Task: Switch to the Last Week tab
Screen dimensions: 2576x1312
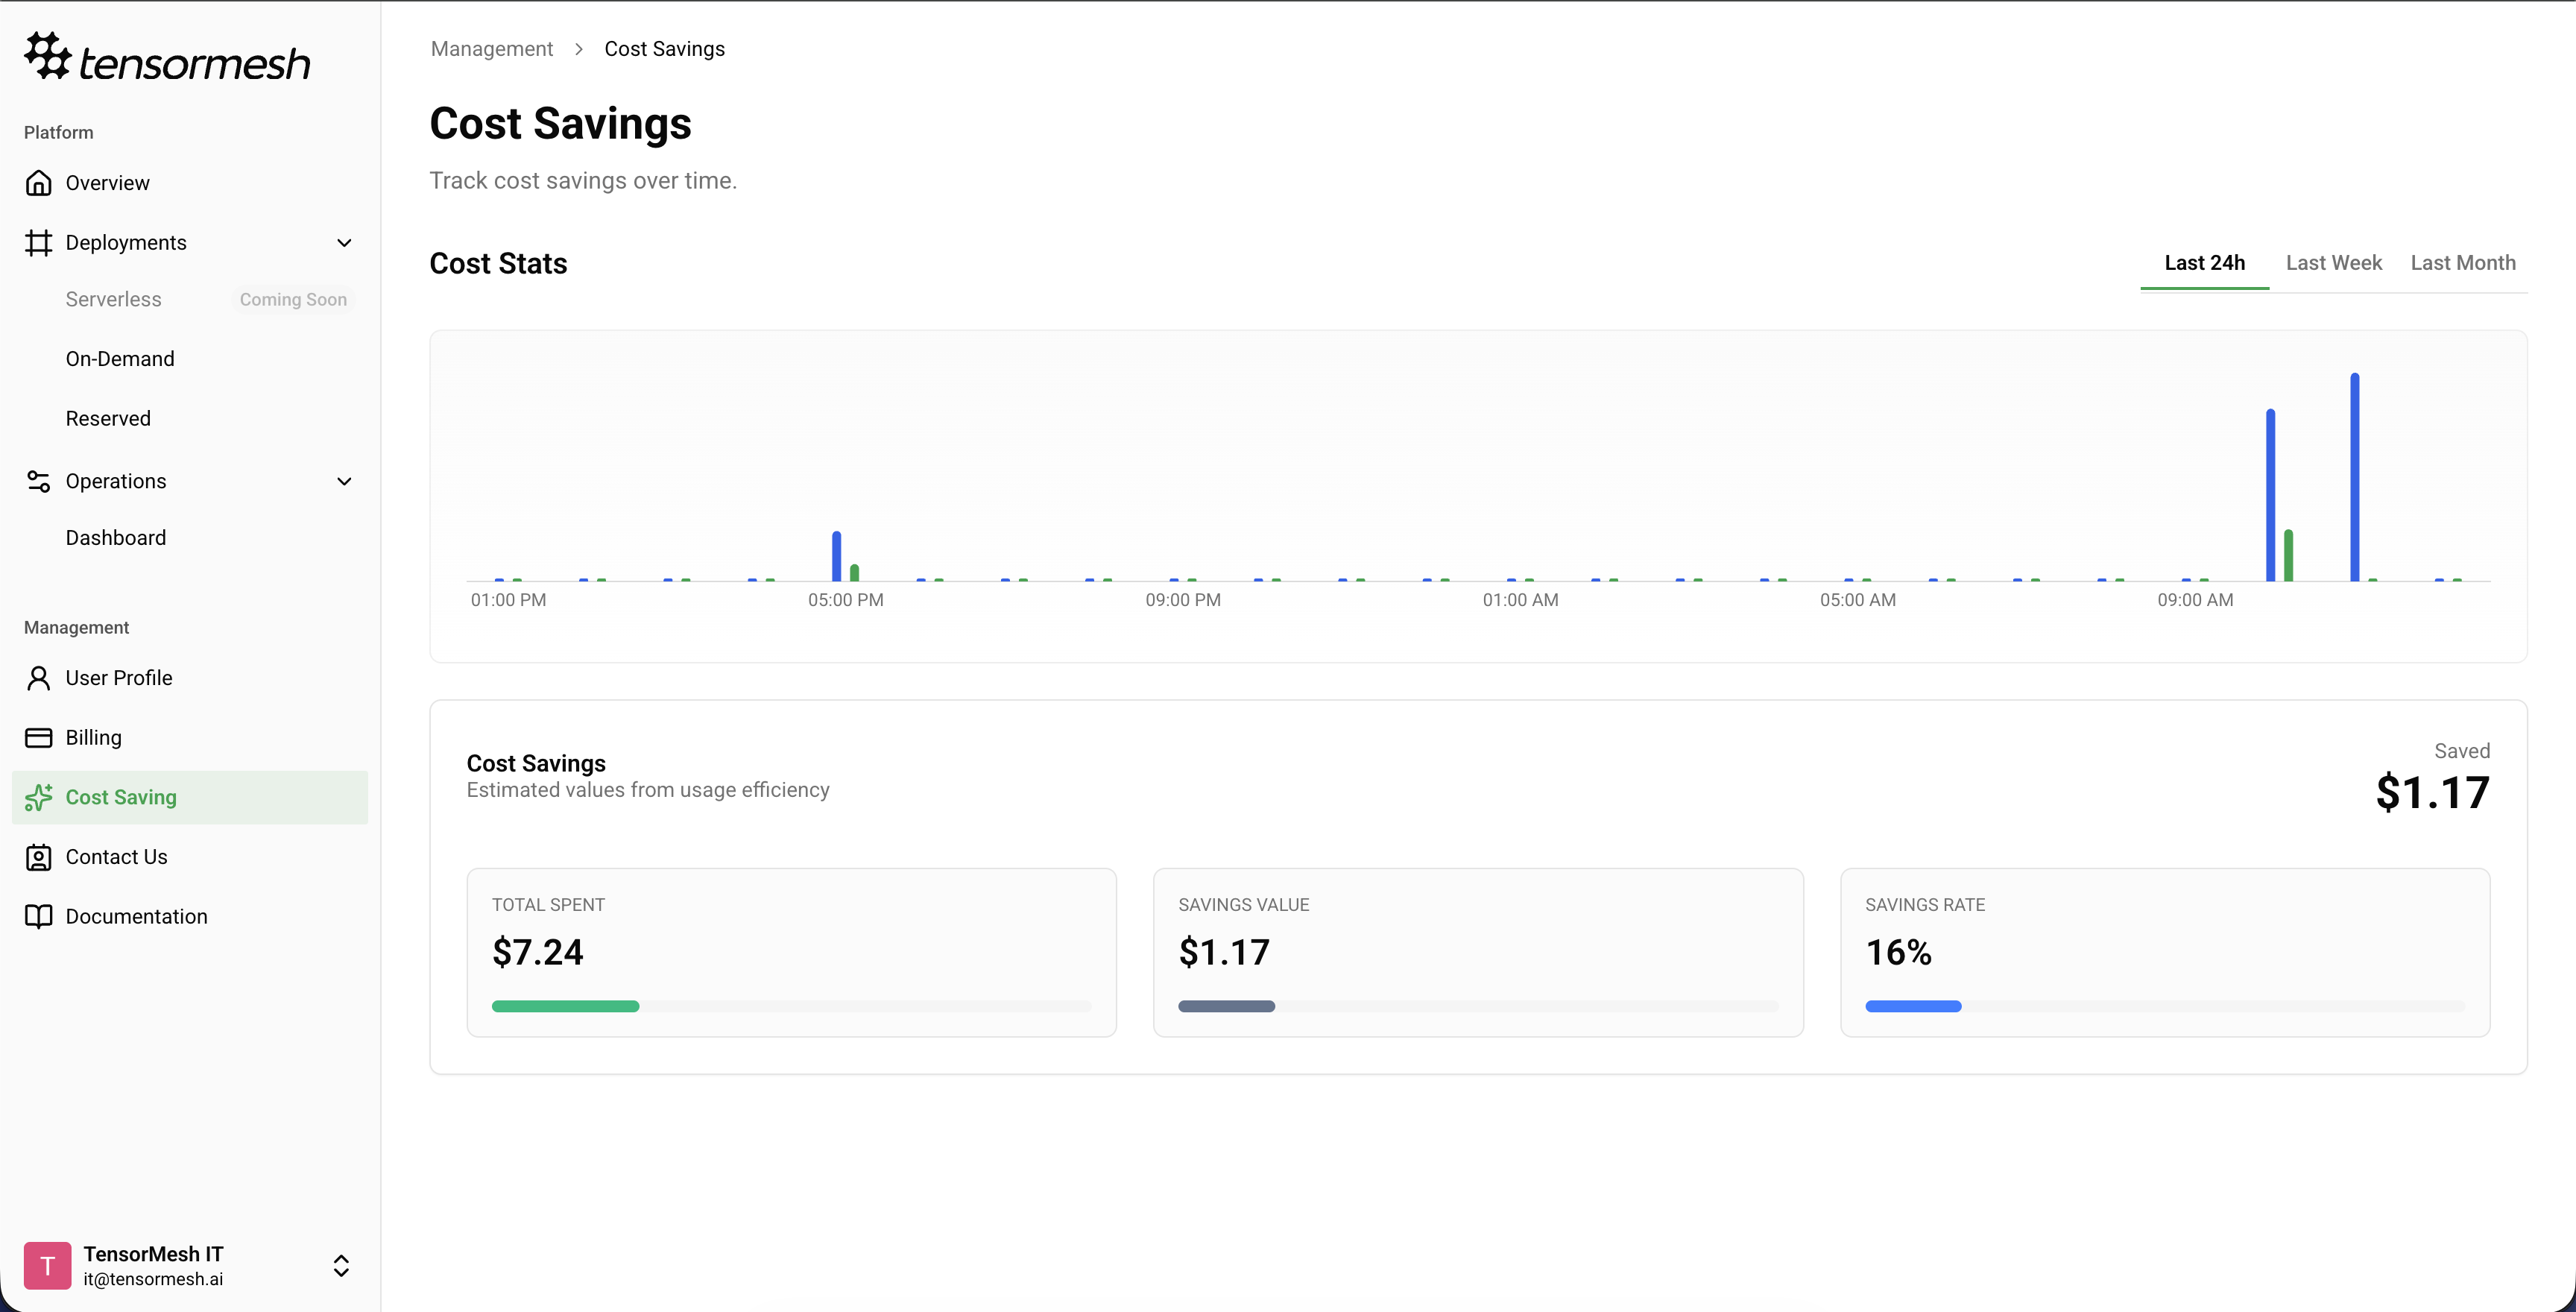Action: tap(2333, 263)
